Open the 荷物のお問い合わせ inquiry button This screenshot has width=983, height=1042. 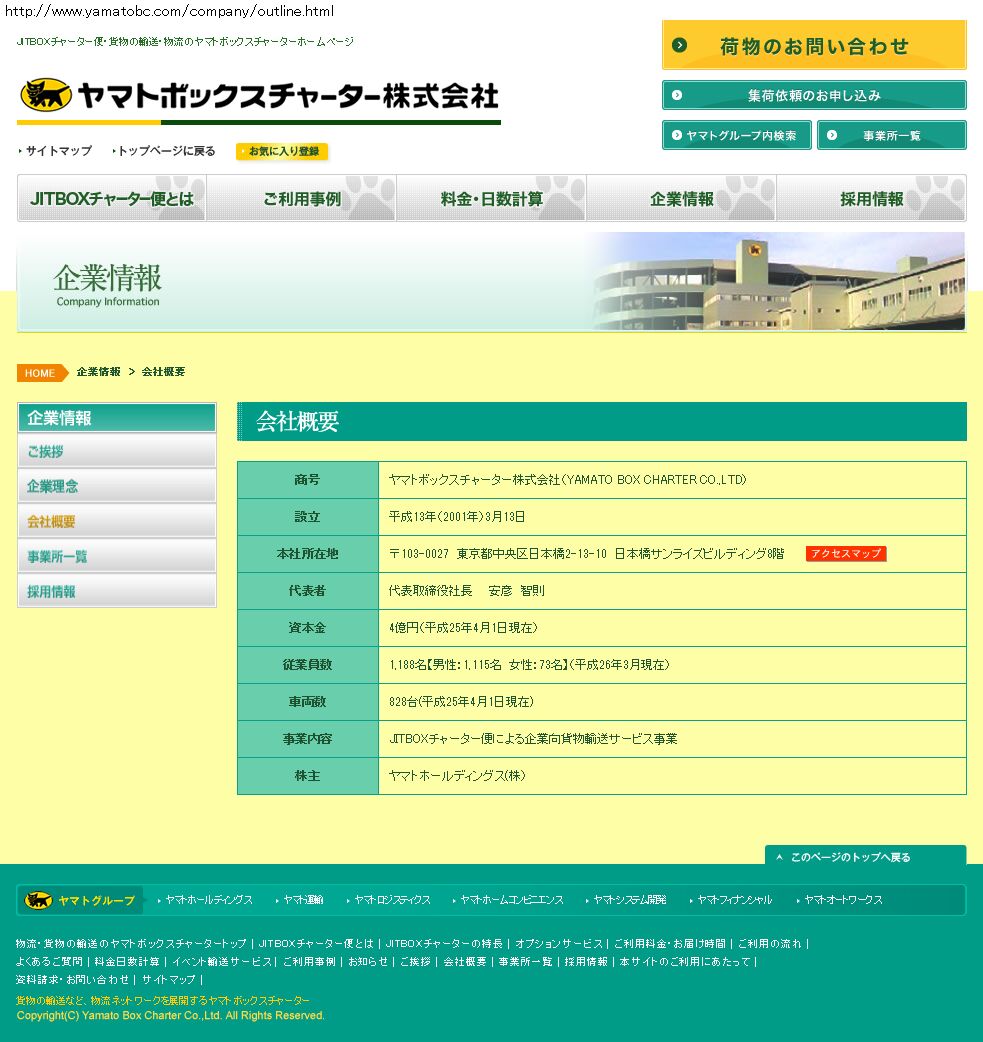tap(814, 45)
